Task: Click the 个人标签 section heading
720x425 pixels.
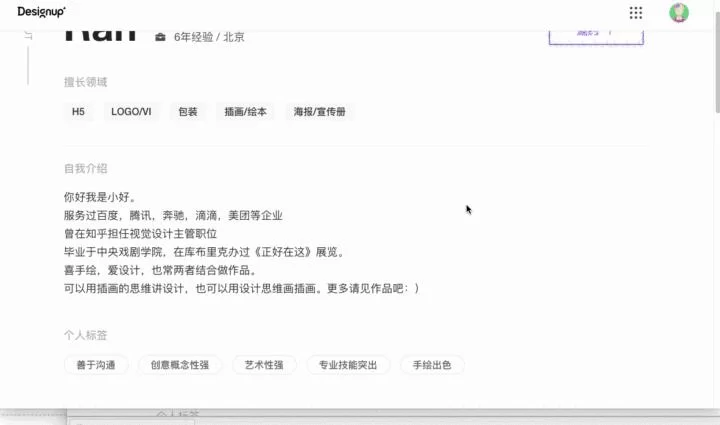Action: click(x=85, y=335)
